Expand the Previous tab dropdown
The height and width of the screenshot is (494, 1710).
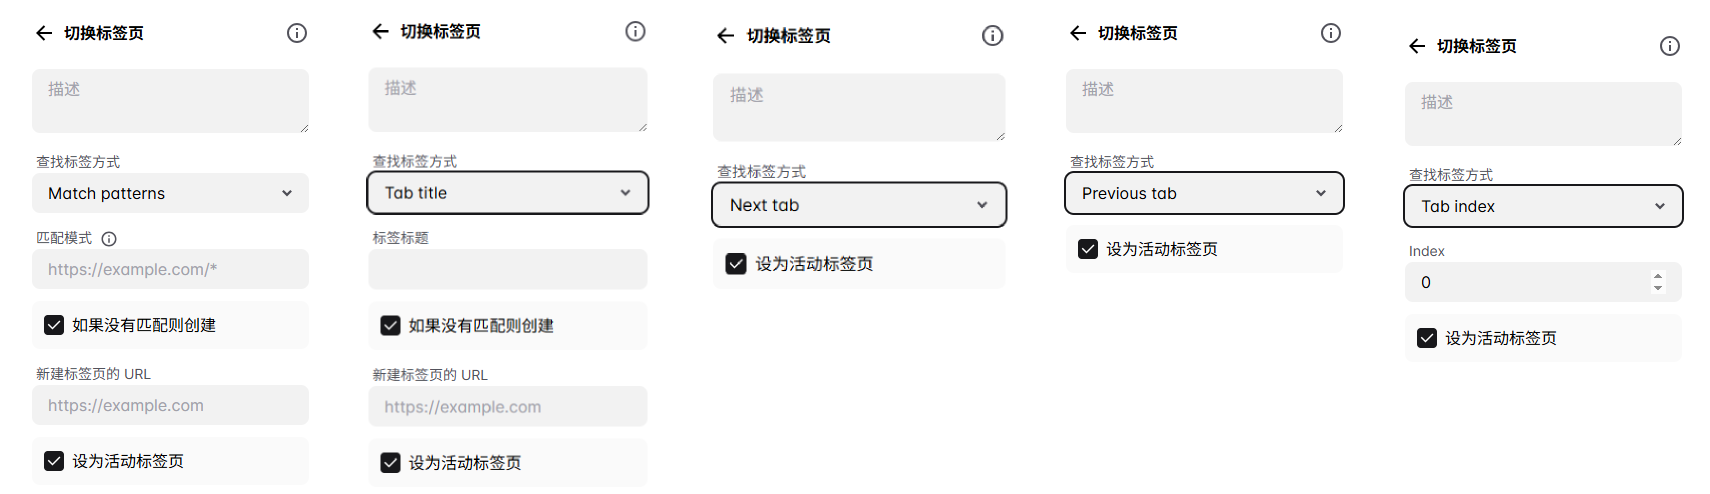click(1204, 193)
